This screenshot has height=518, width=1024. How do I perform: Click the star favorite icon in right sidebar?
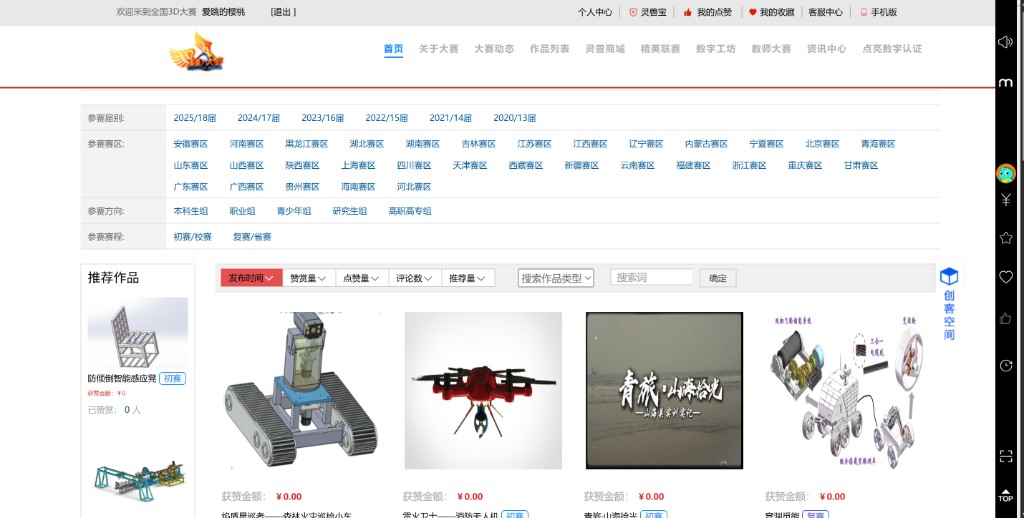point(1006,238)
